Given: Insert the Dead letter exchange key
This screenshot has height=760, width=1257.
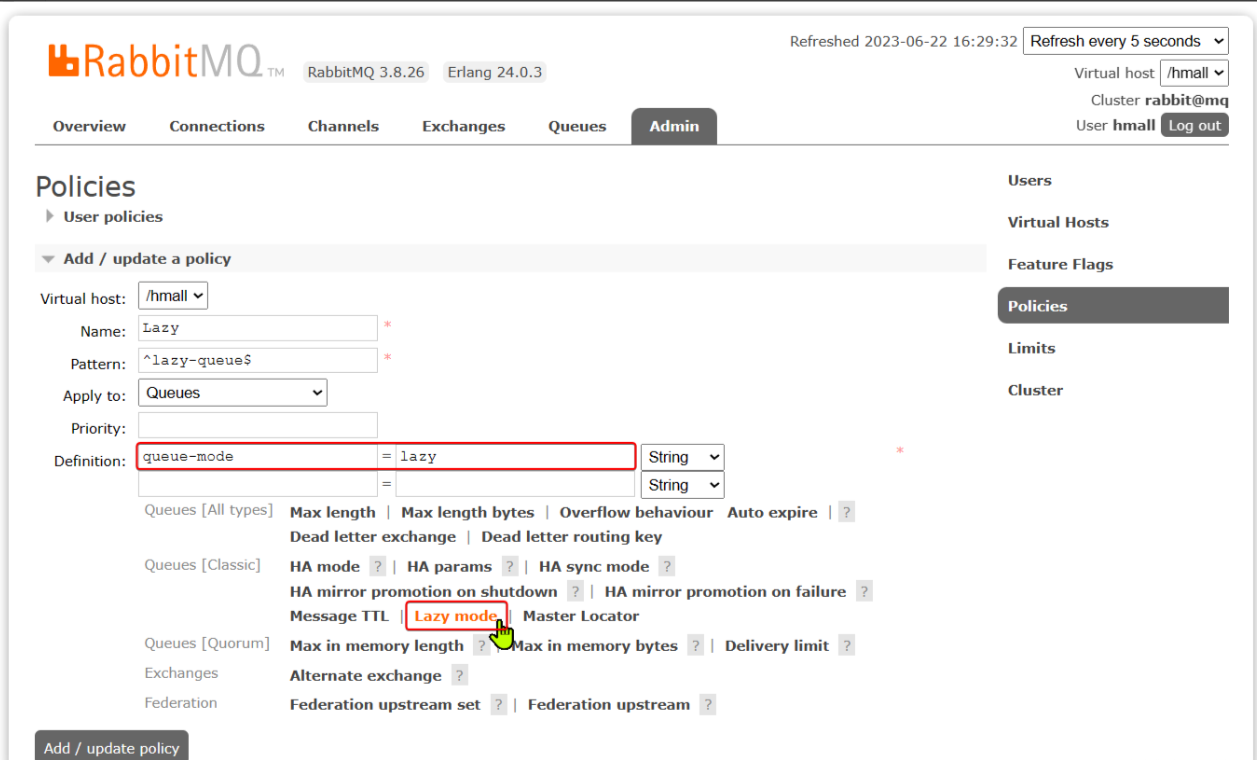Looking at the screenshot, I should pyautogui.click(x=372, y=537).
